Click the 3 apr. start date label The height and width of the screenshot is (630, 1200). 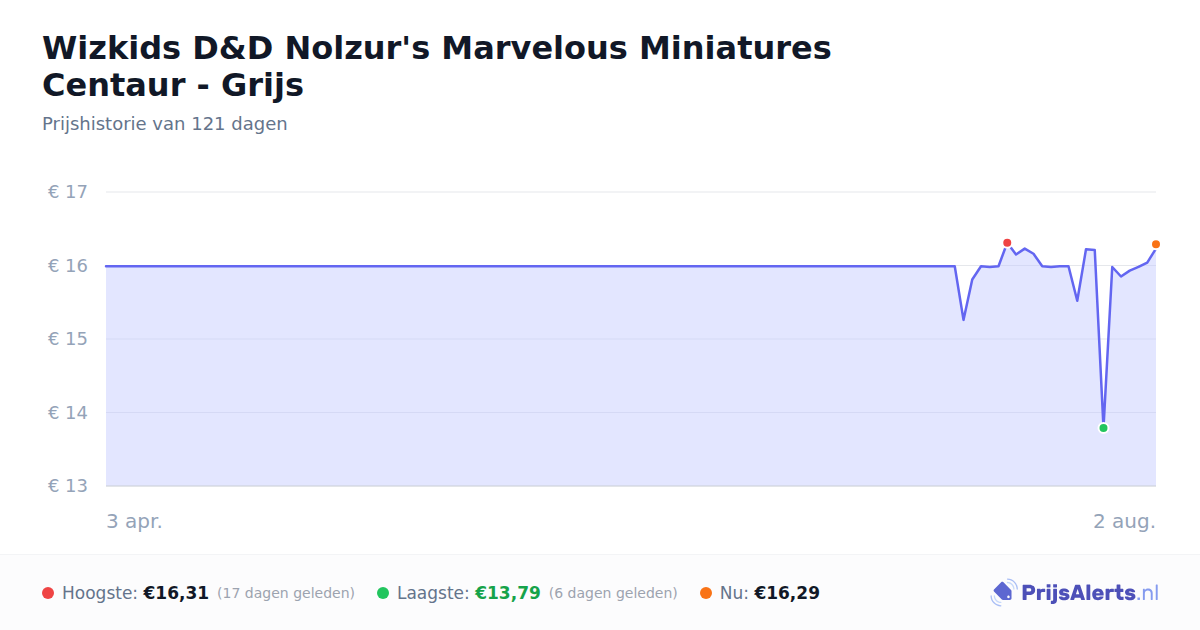134,521
